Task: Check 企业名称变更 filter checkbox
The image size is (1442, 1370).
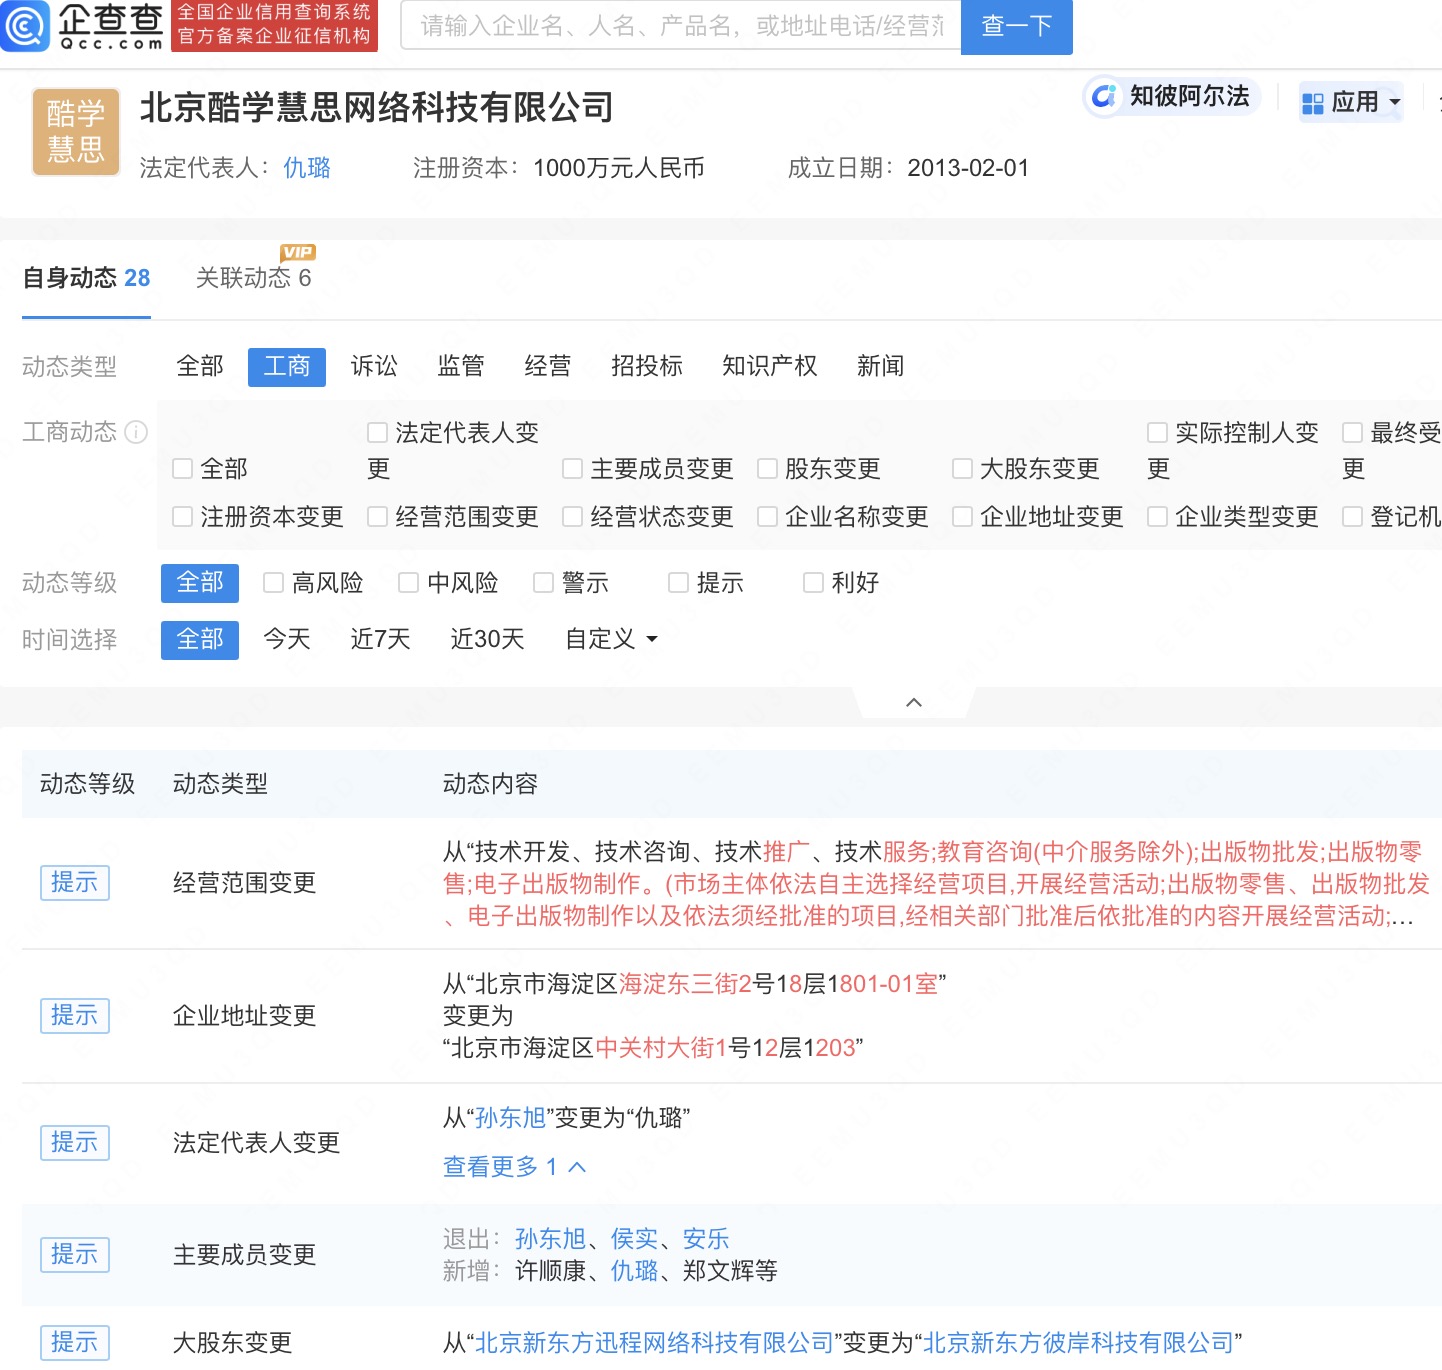Action: 768,517
